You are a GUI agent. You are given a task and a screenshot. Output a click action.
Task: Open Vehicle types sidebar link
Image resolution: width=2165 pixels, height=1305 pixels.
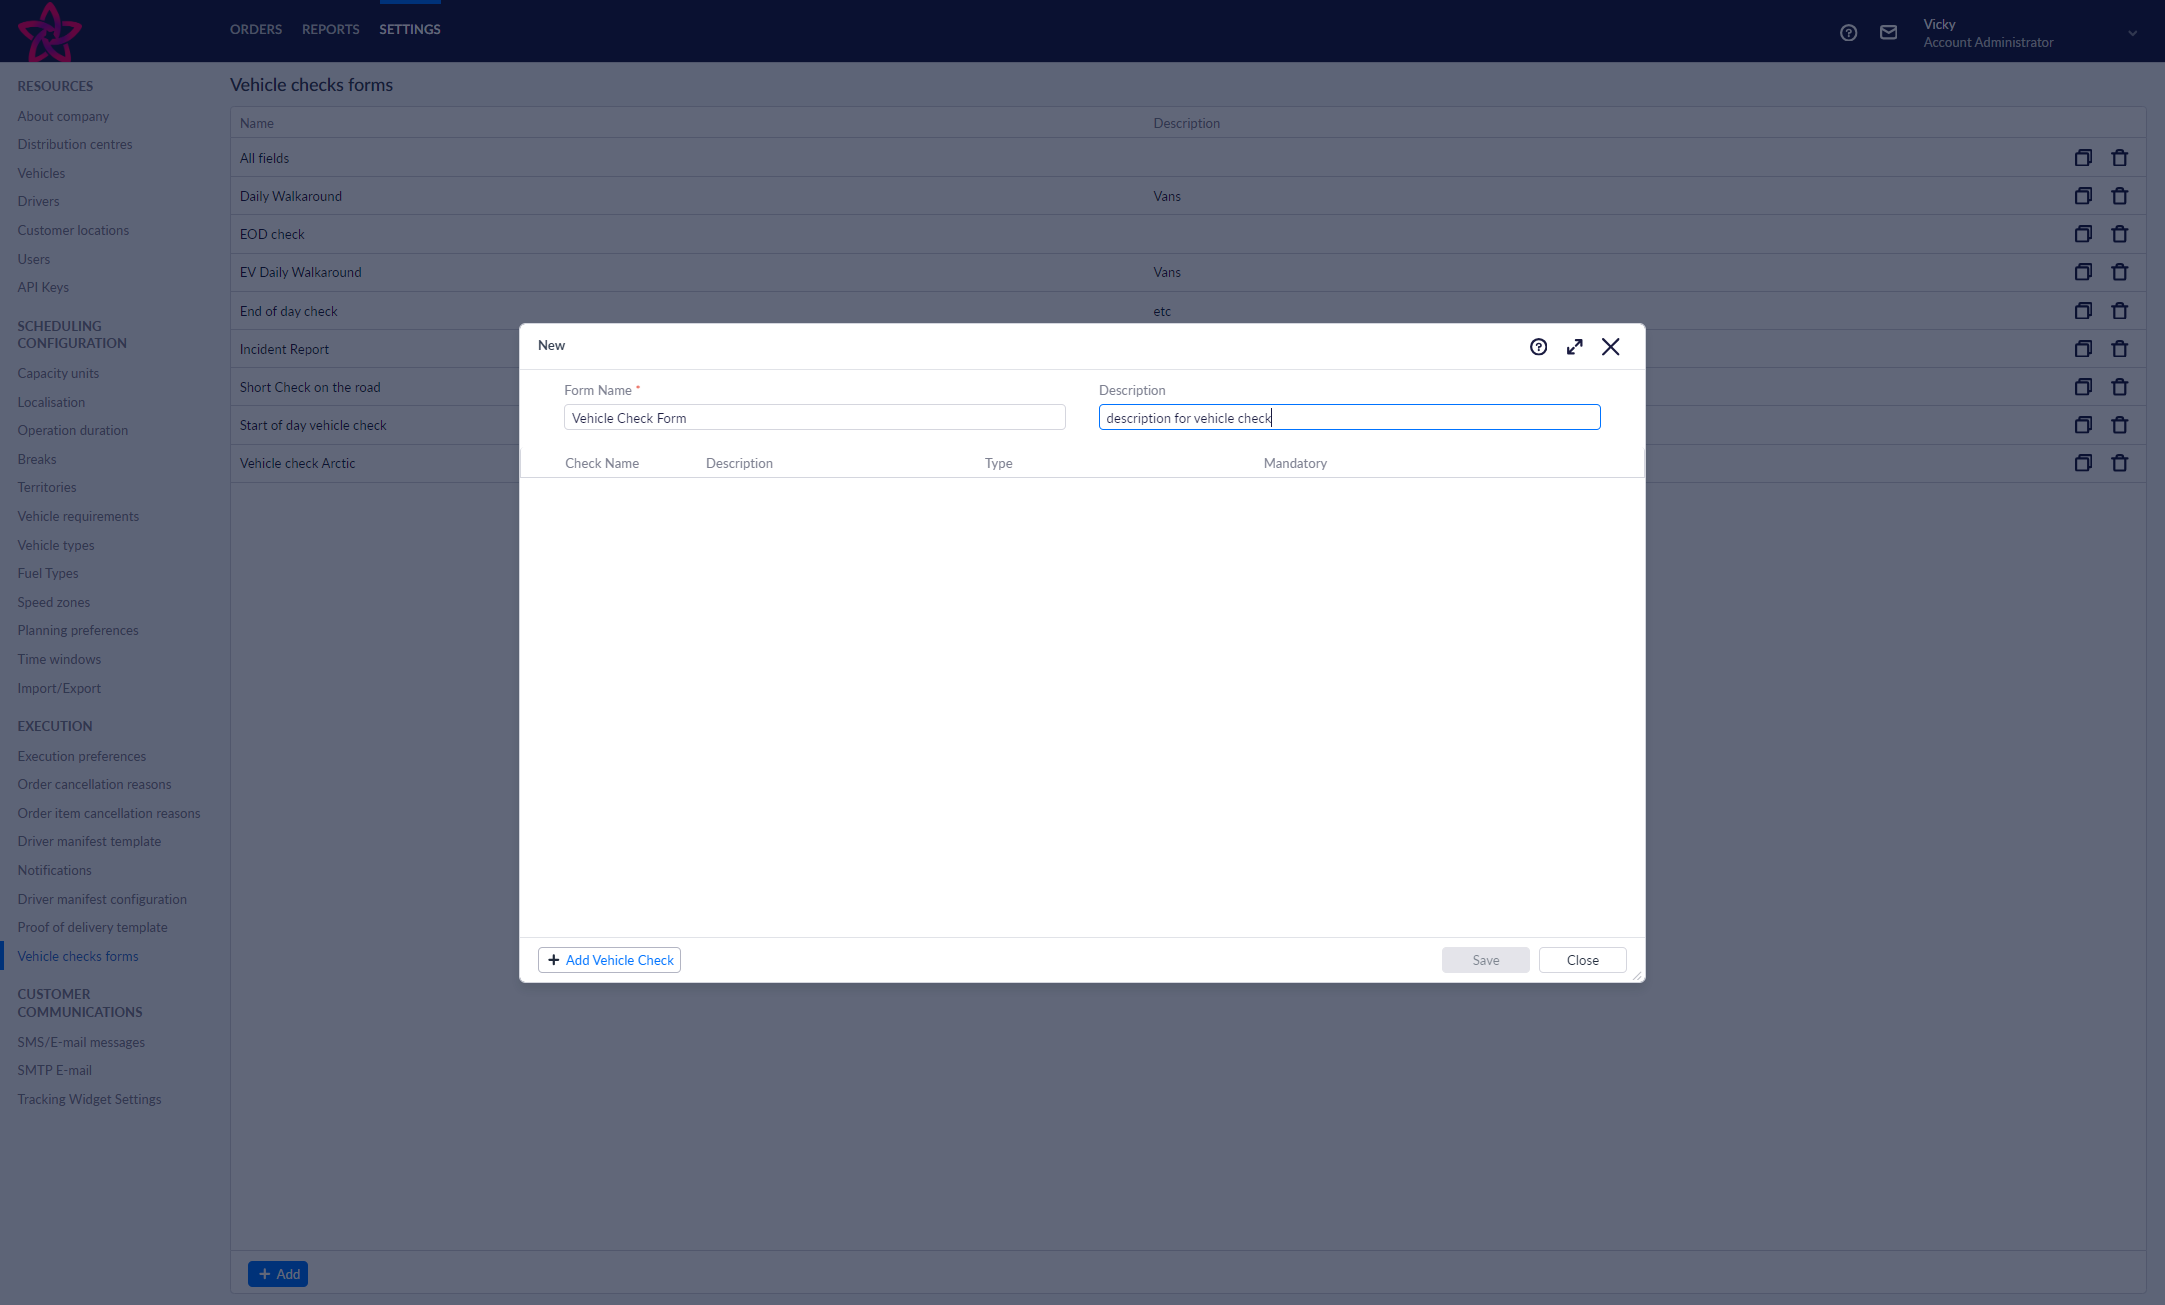[56, 545]
